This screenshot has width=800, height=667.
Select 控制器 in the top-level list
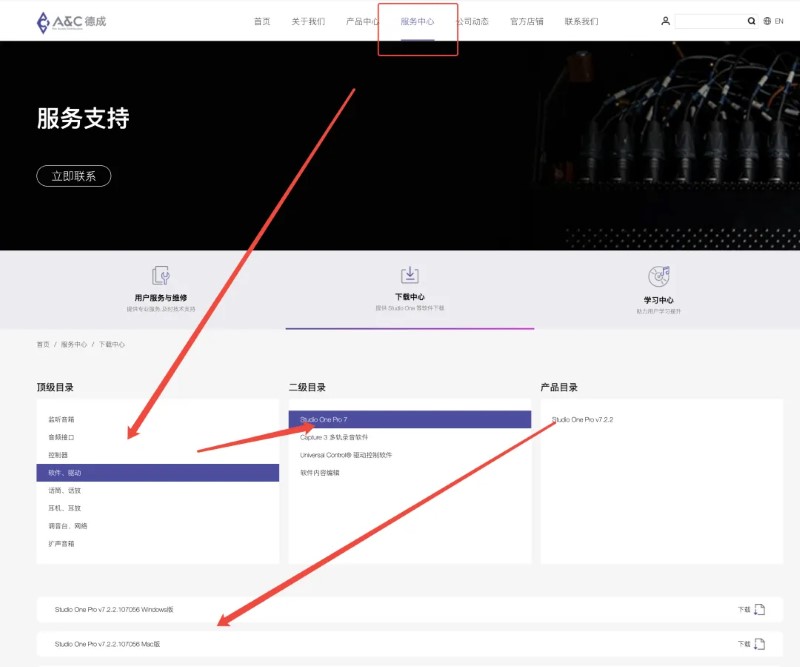point(158,455)
